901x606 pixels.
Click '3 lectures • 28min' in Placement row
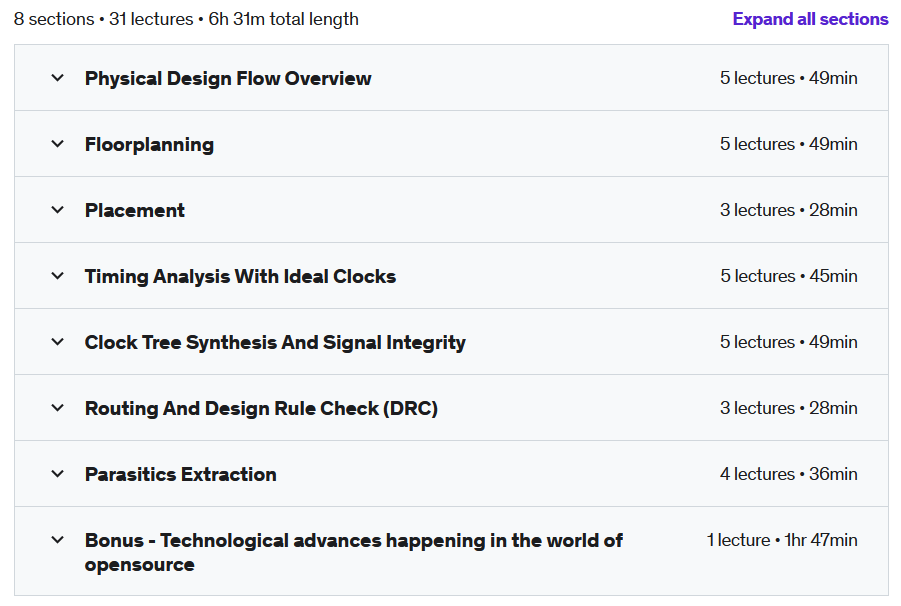pos(788,210)
